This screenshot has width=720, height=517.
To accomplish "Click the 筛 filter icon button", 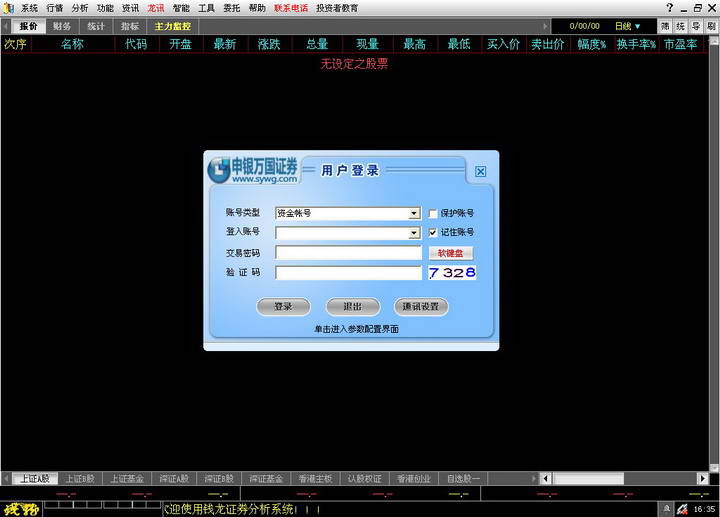I will tap(666, 26).
